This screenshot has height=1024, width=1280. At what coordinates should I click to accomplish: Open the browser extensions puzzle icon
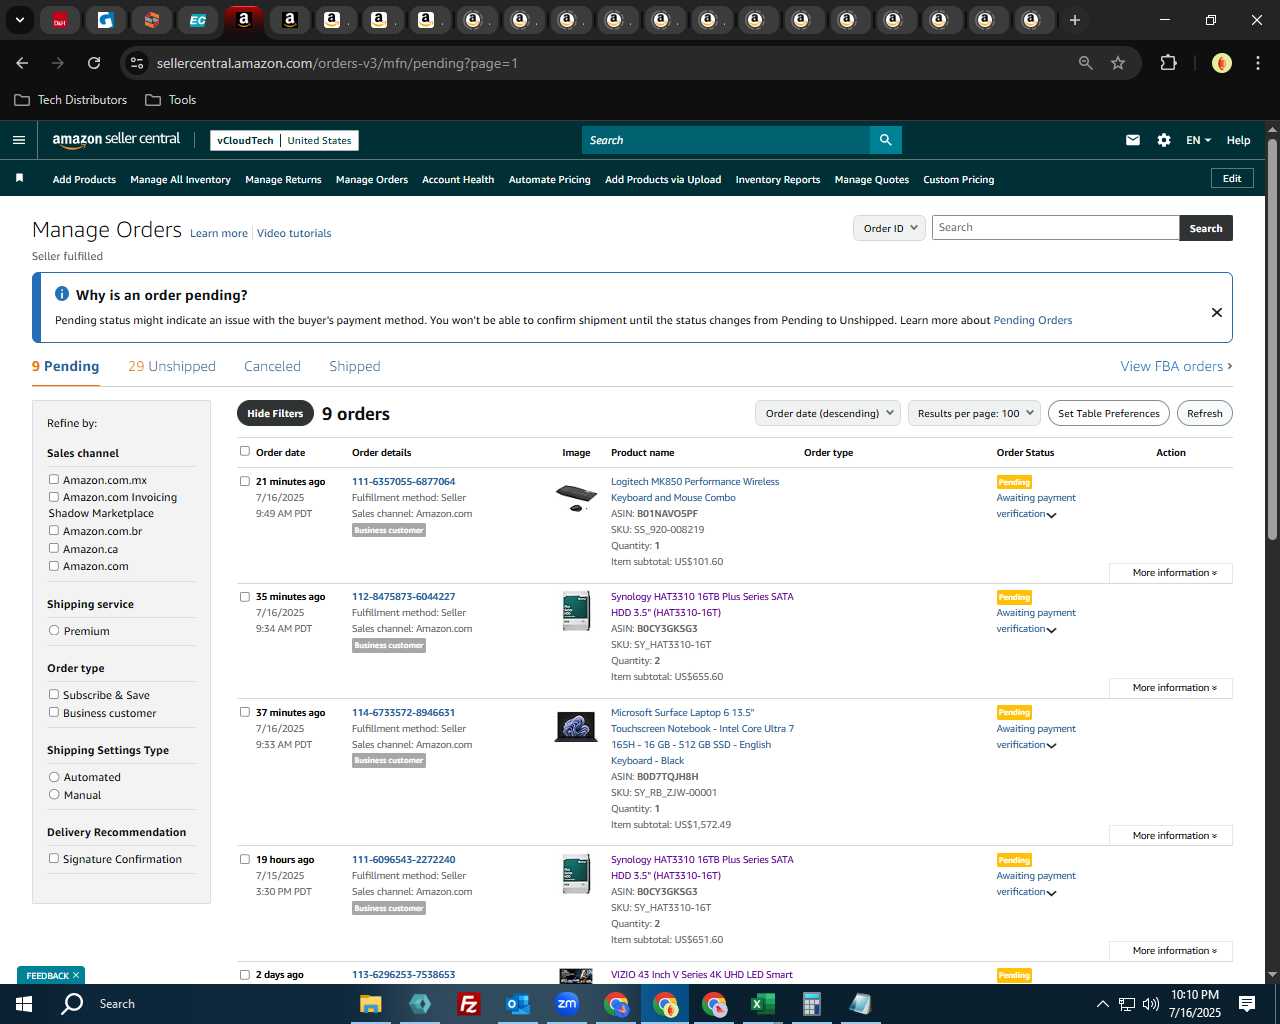(1168, 63)
